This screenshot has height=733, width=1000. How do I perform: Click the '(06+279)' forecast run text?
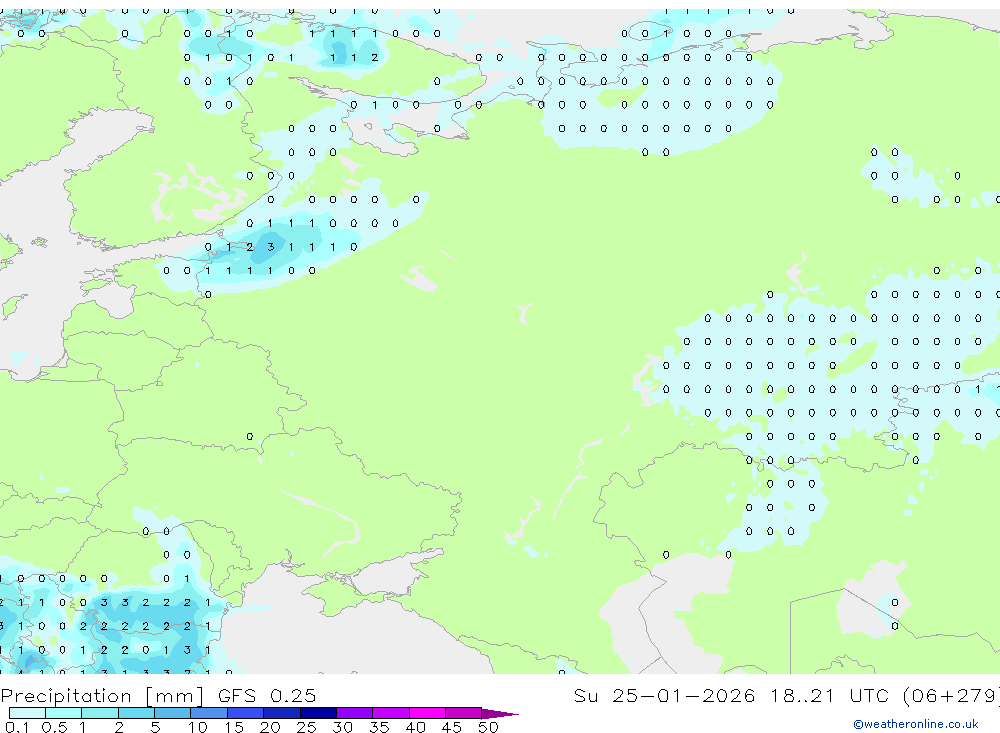coord(951,696)
